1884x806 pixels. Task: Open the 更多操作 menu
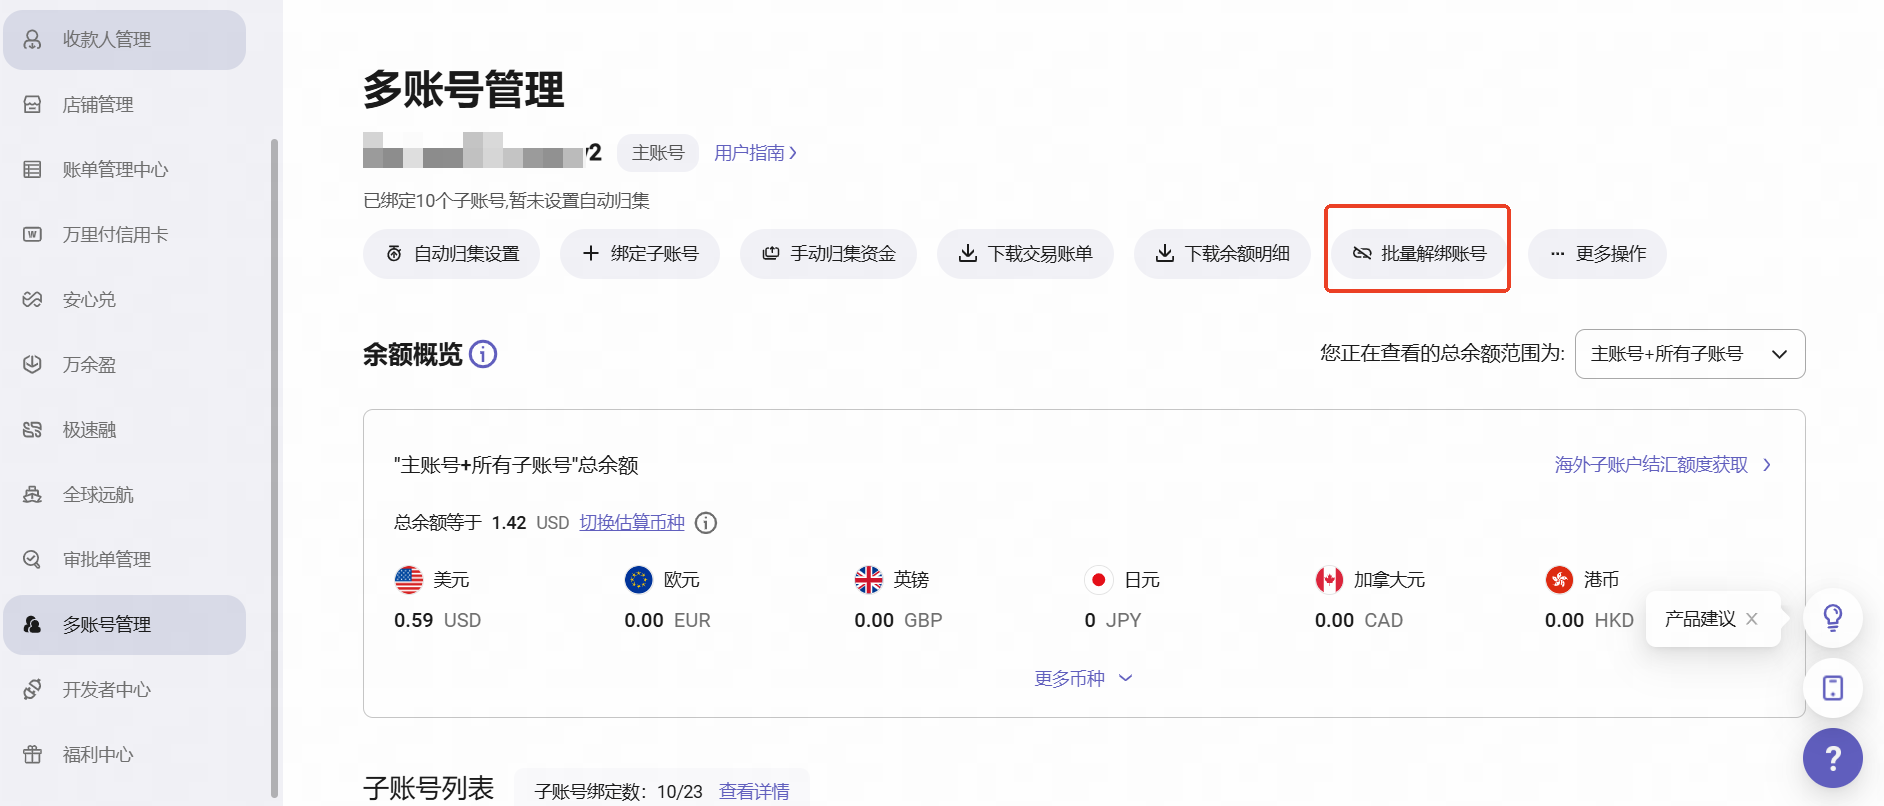point(1597,254)
